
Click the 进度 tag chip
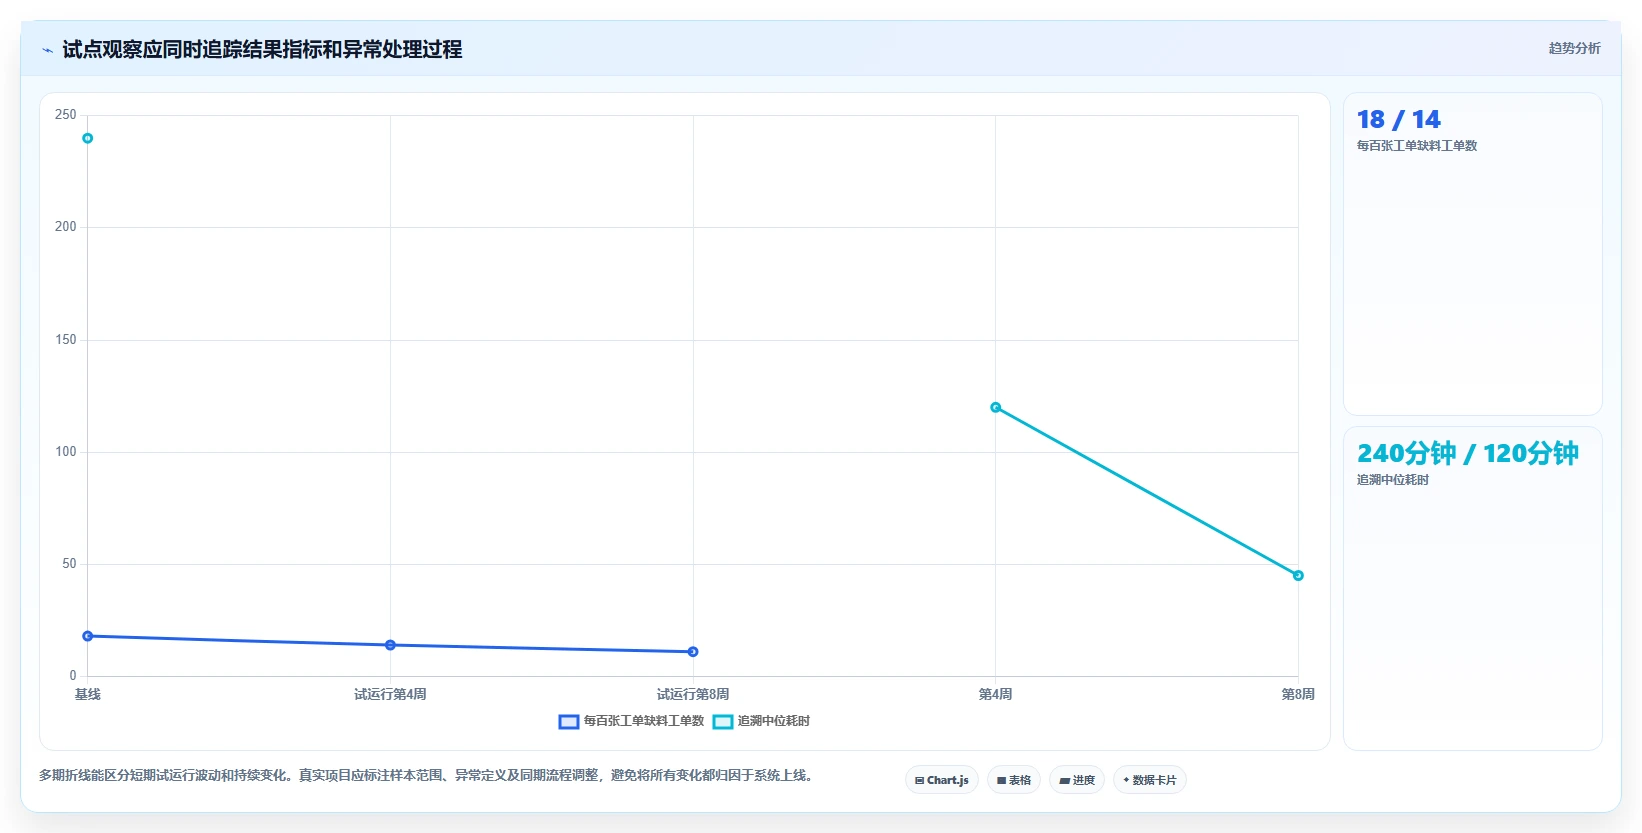point(1077,780)
